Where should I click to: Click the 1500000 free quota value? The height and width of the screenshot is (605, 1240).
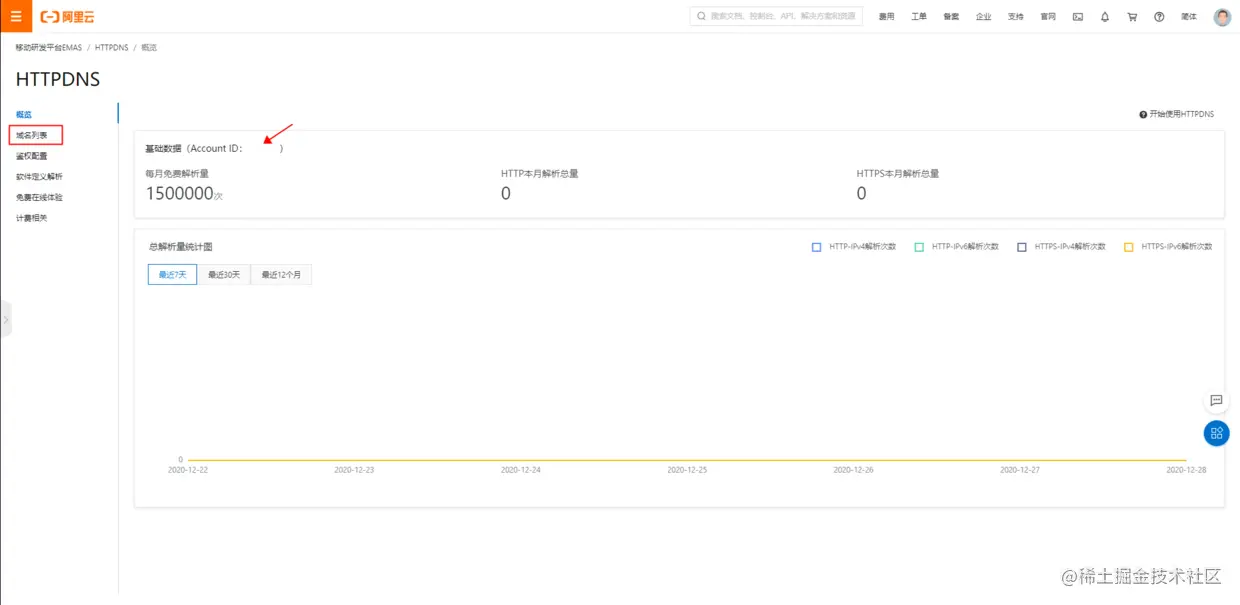(x=180, y=194)
